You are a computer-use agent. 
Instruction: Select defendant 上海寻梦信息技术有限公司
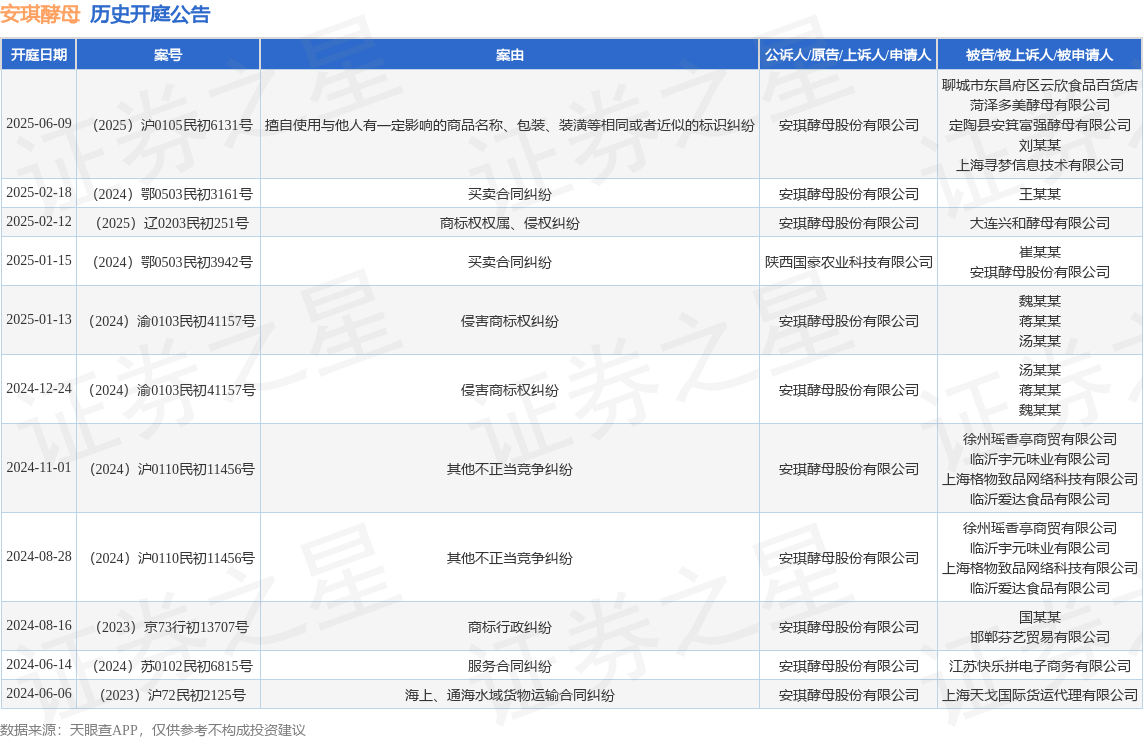tap(1039, 165)
